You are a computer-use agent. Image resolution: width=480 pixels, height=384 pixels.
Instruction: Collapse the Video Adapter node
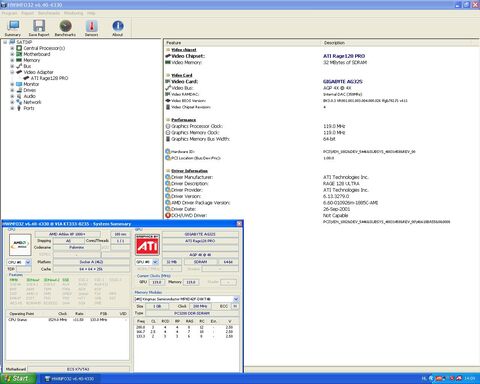[12, 72]
